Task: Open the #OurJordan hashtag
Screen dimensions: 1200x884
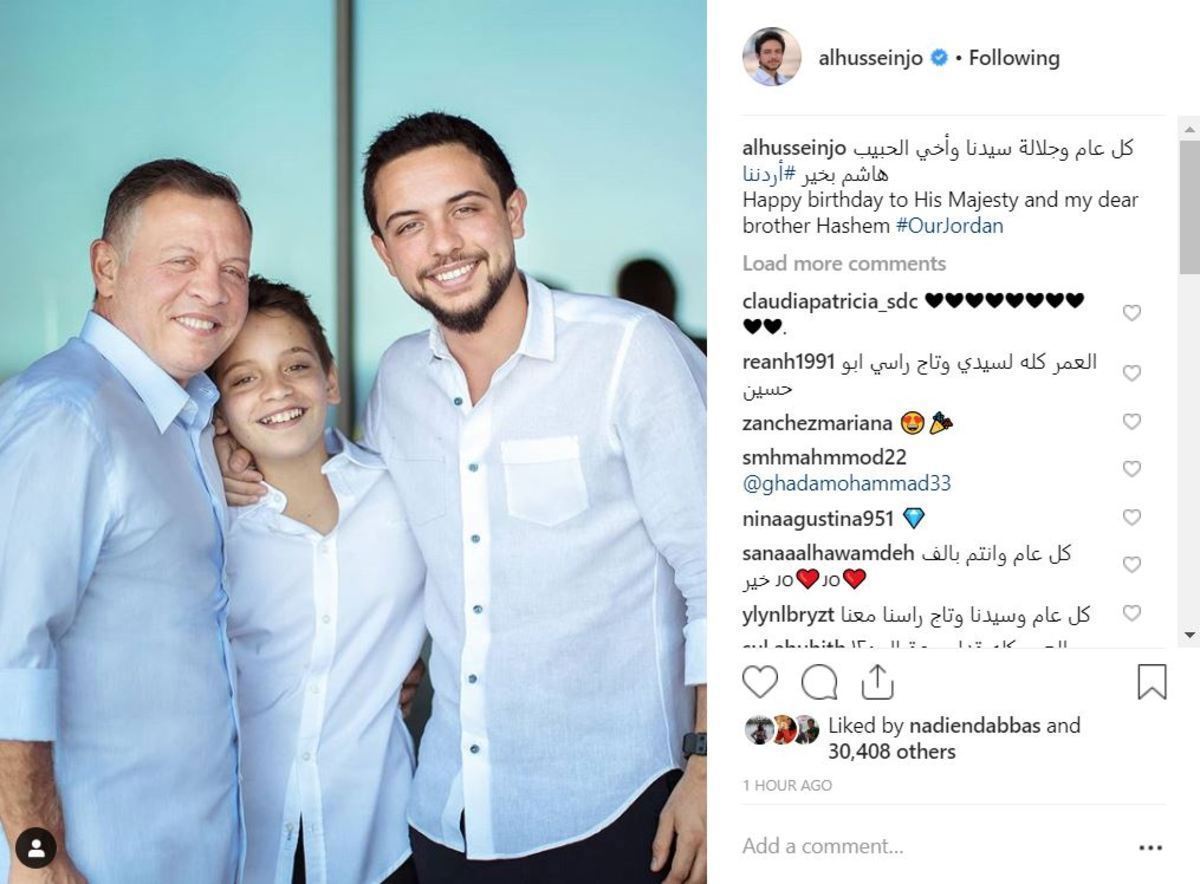Action: click(949, 226)
